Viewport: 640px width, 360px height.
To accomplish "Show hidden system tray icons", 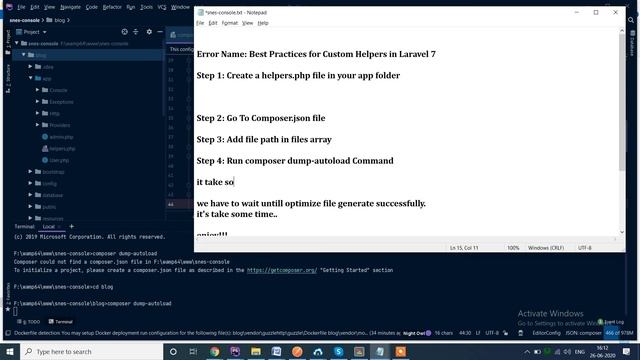I will pos(527,351).
